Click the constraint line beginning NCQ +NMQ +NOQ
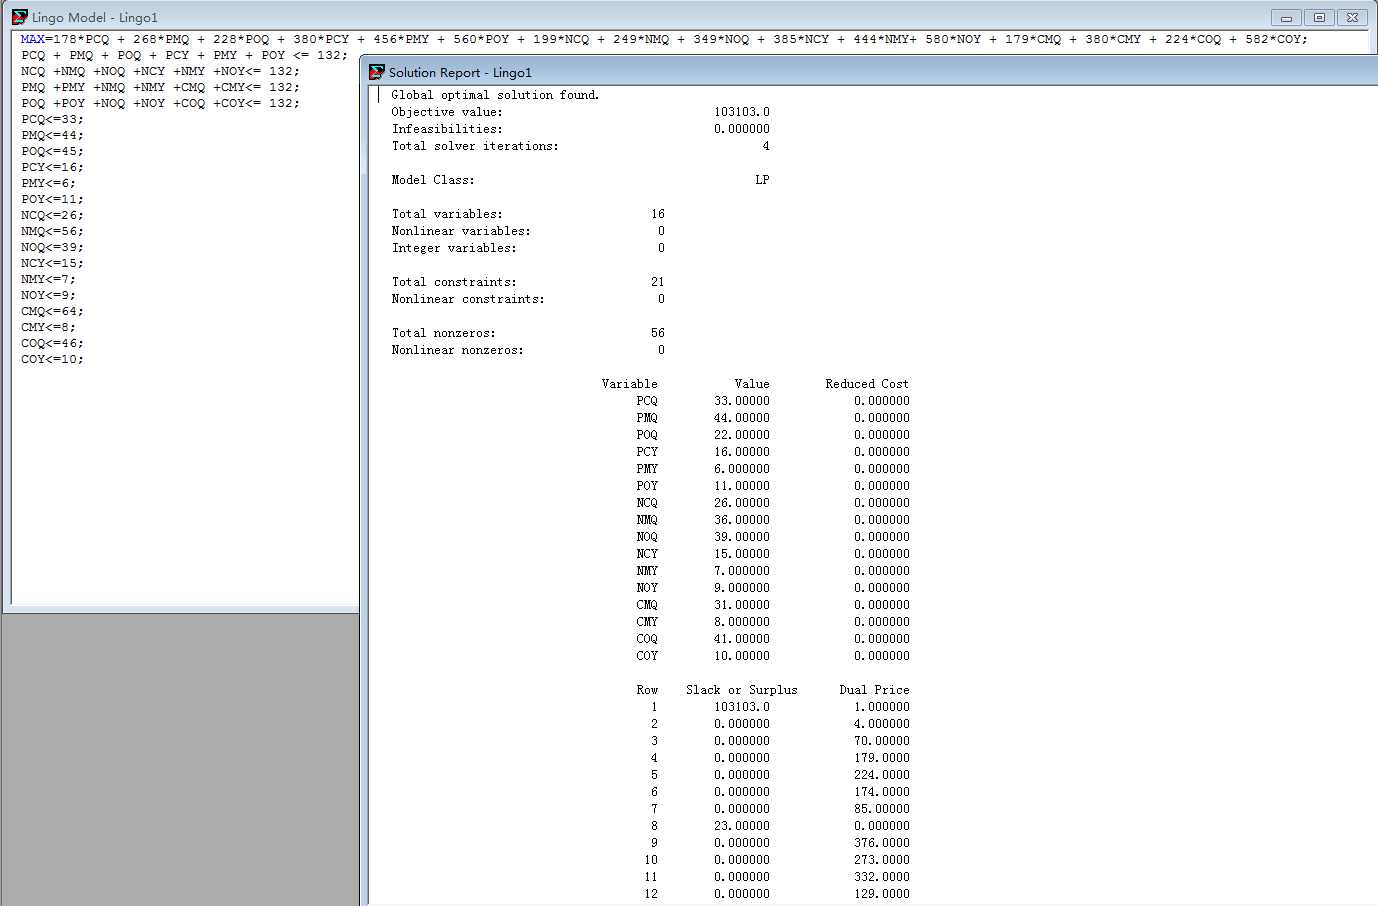Screen dimensions: 1378x906 (160, 71)
